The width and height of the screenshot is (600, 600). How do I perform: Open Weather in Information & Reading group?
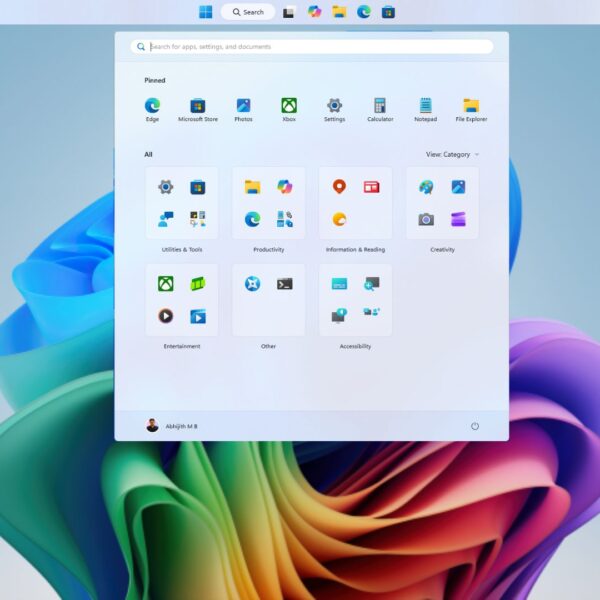click(339, 219)
